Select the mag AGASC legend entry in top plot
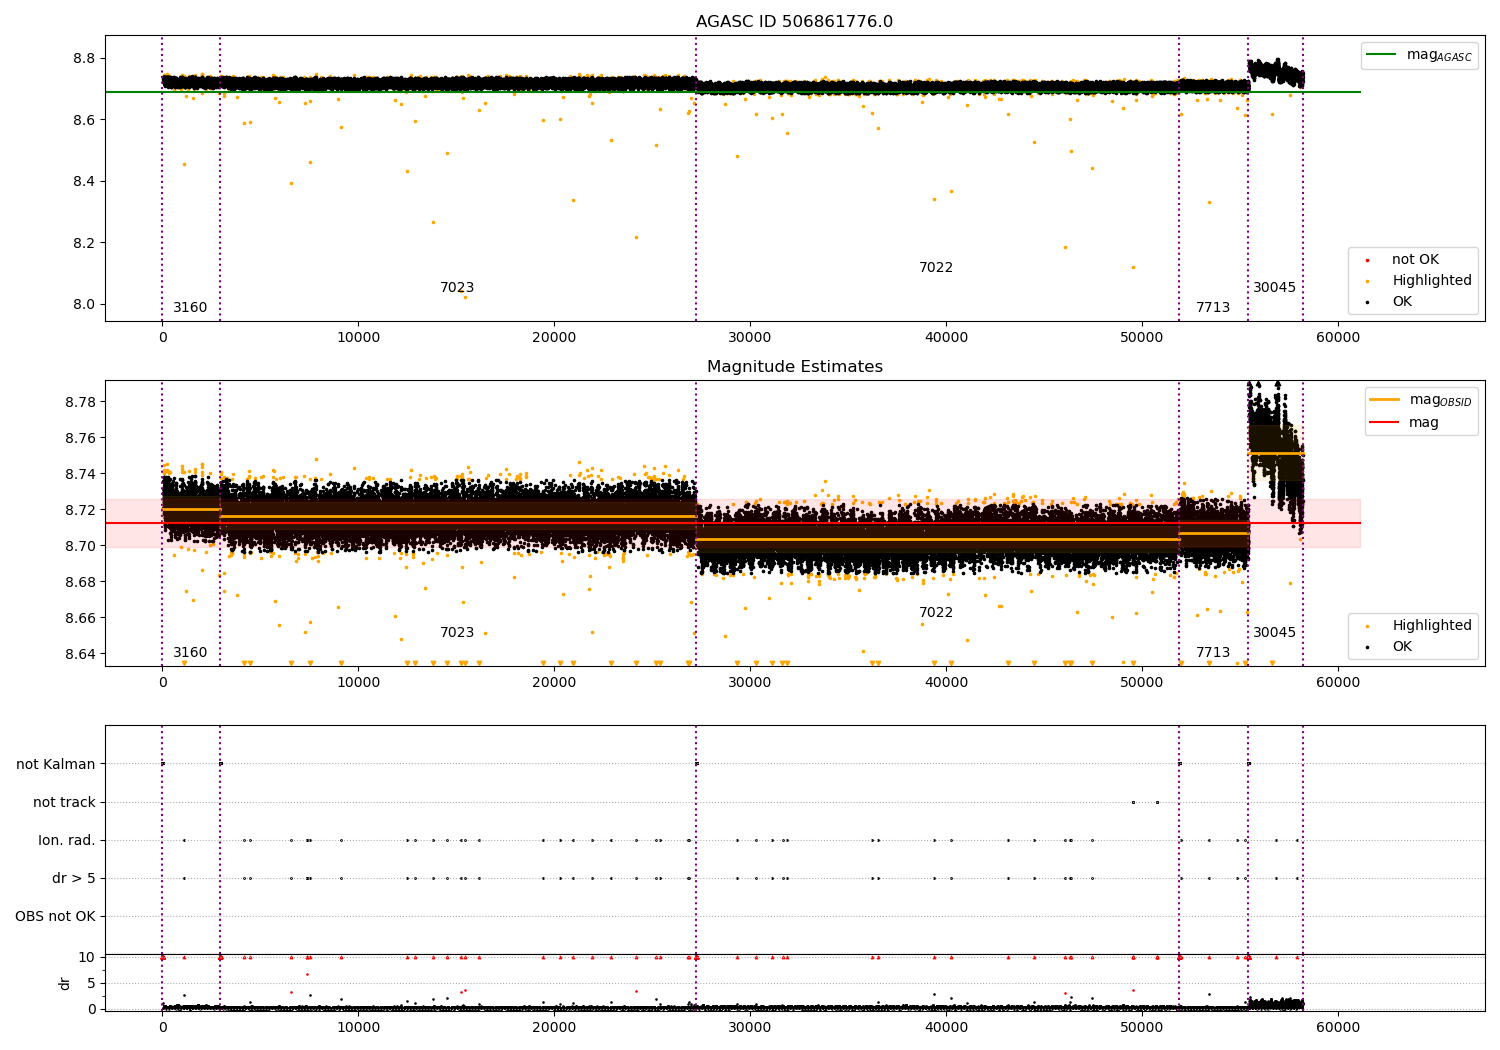 1439,55
